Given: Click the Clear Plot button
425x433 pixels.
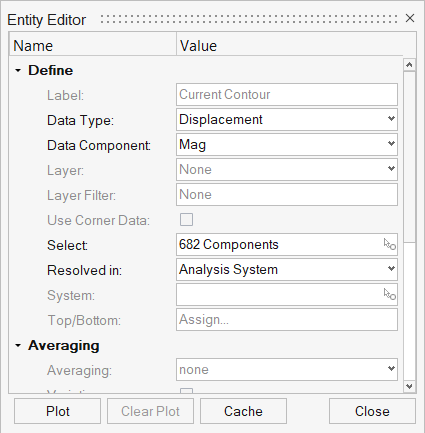Looking at the screenshot, I should pyautogui.click(x=150, y=411).
